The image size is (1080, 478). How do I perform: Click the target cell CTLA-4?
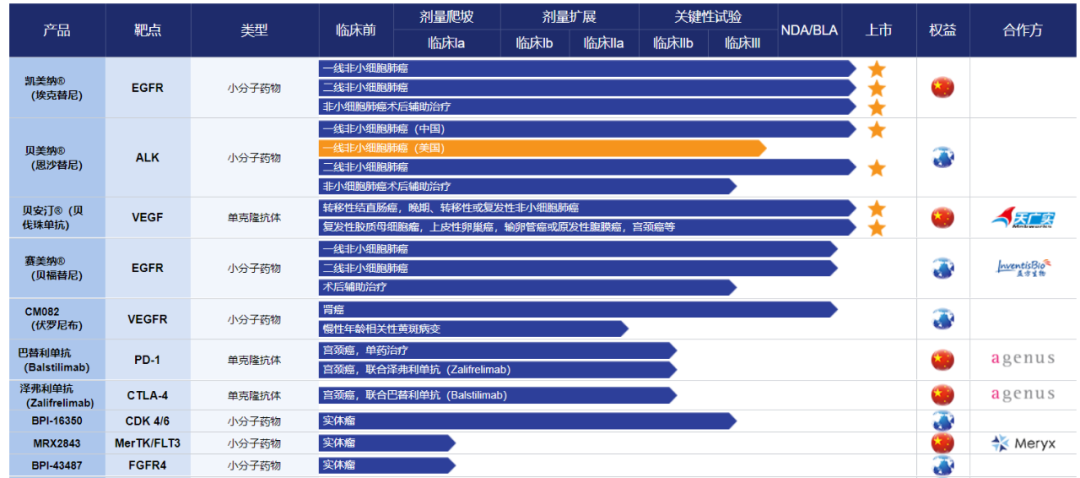147,395
